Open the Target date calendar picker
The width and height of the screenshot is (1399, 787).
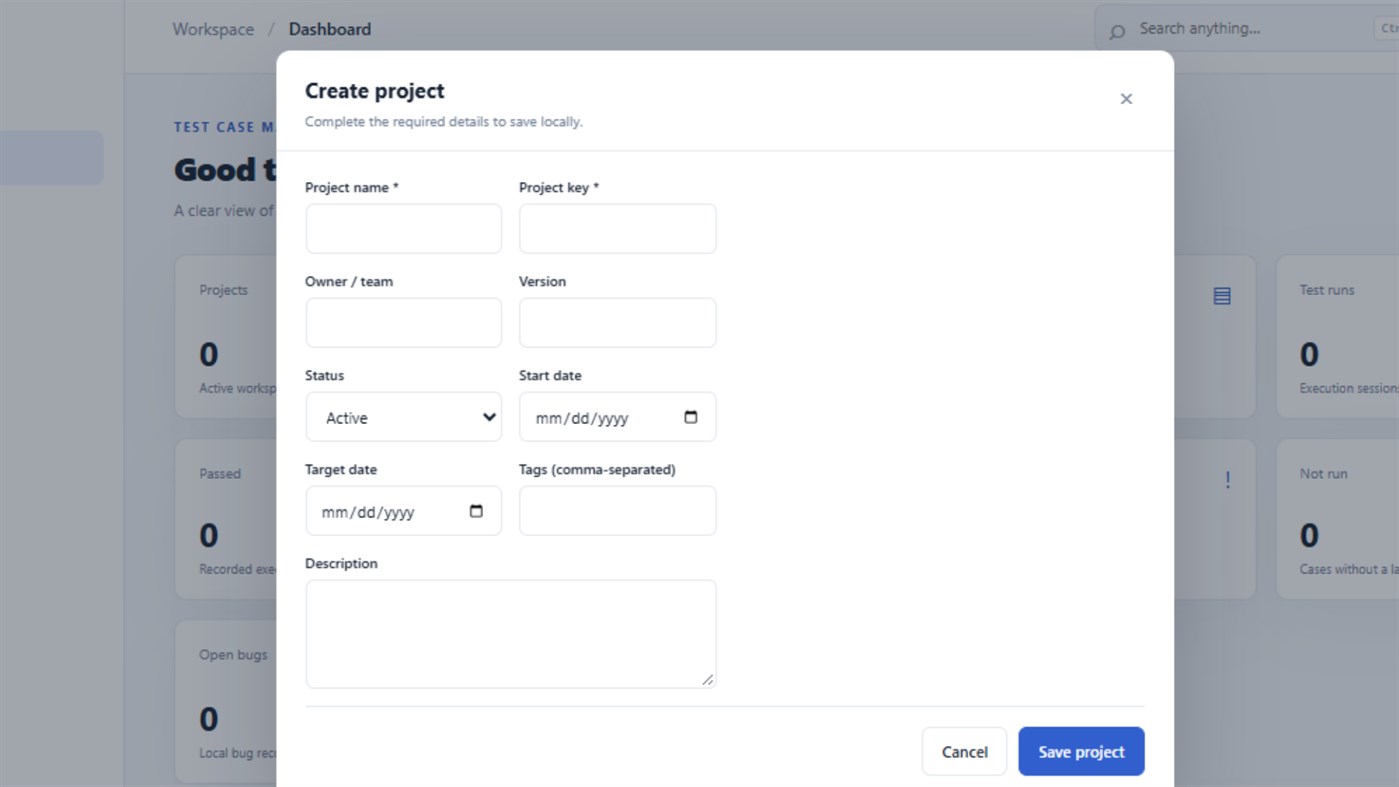click(x=476, y=511)
